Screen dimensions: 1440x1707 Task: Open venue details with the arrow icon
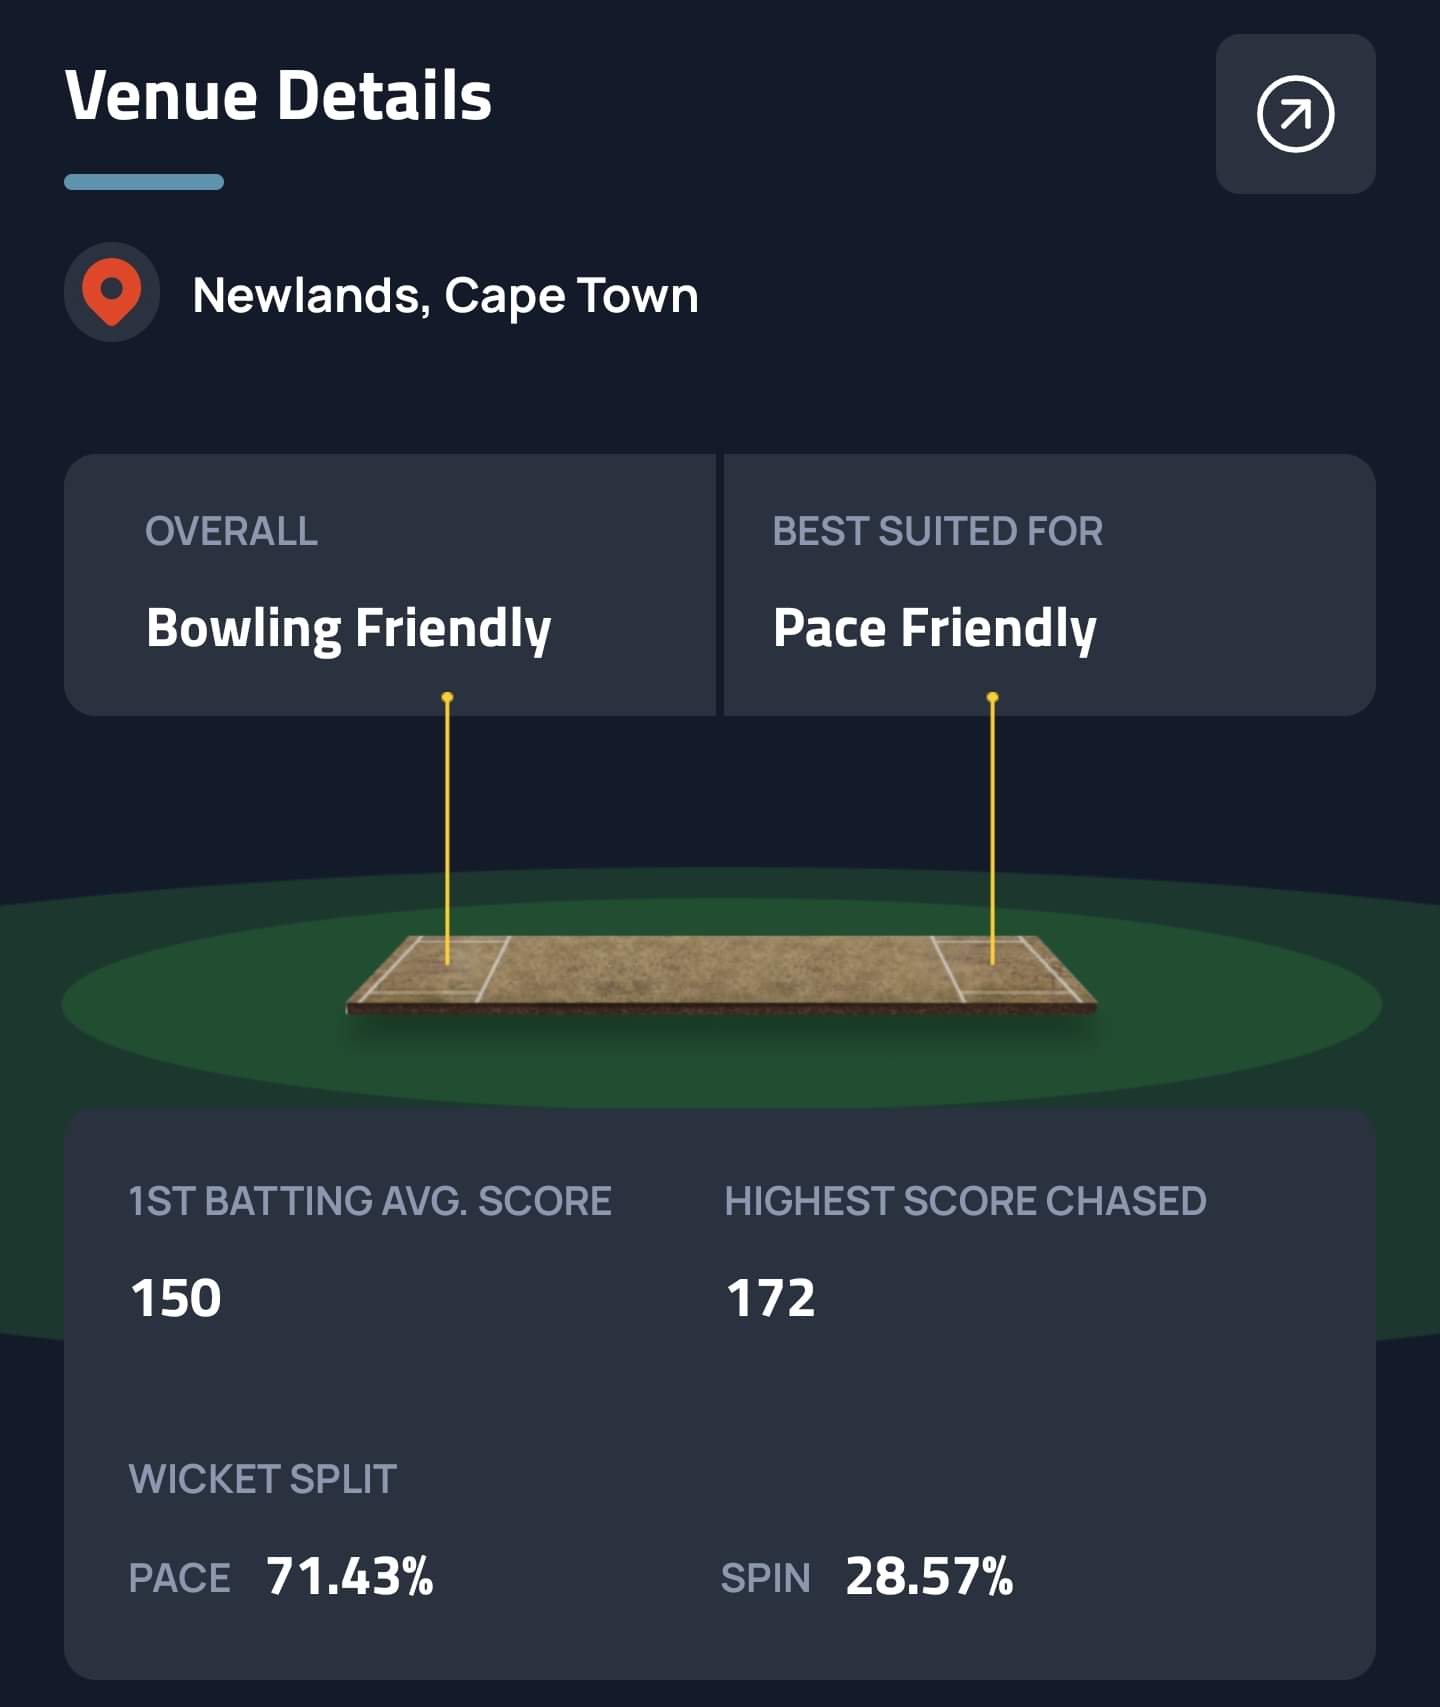tap(1295, 114)
